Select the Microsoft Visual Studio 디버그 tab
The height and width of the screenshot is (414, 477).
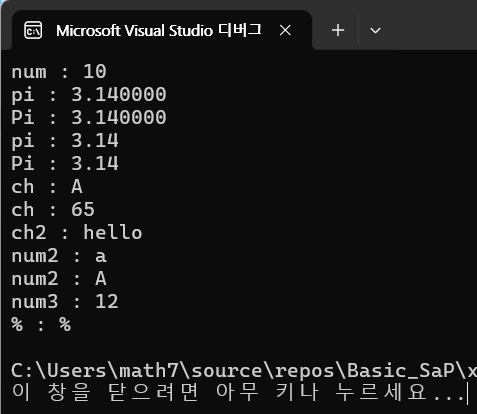point(162,30)
